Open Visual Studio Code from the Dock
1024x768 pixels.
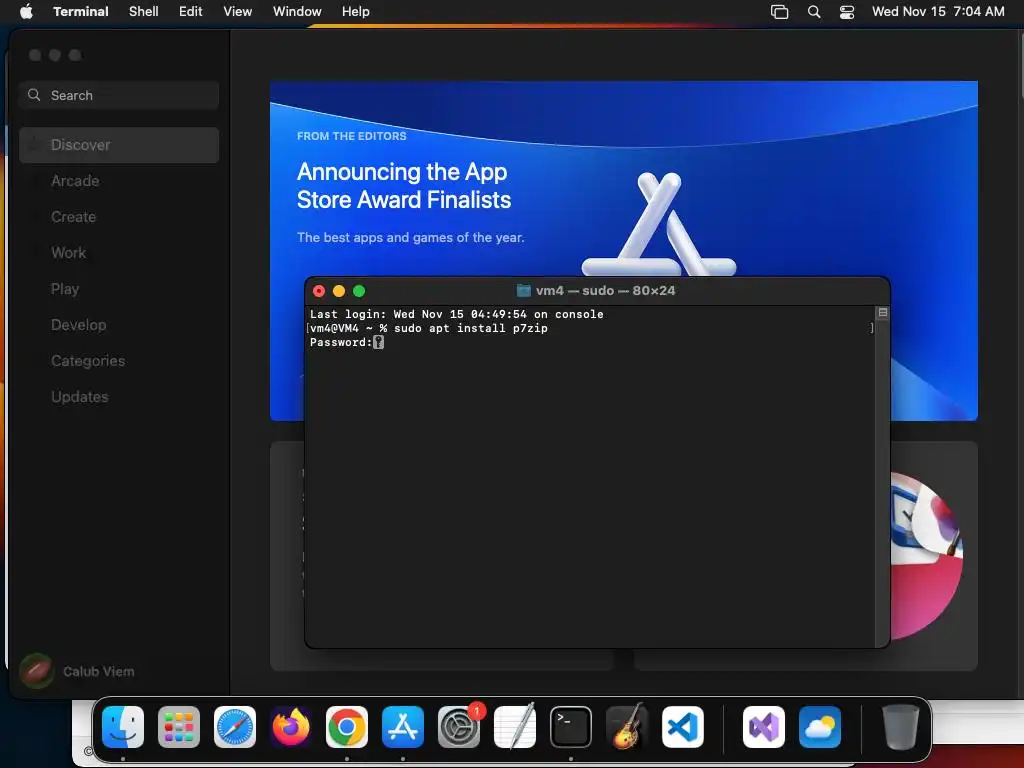683,727
